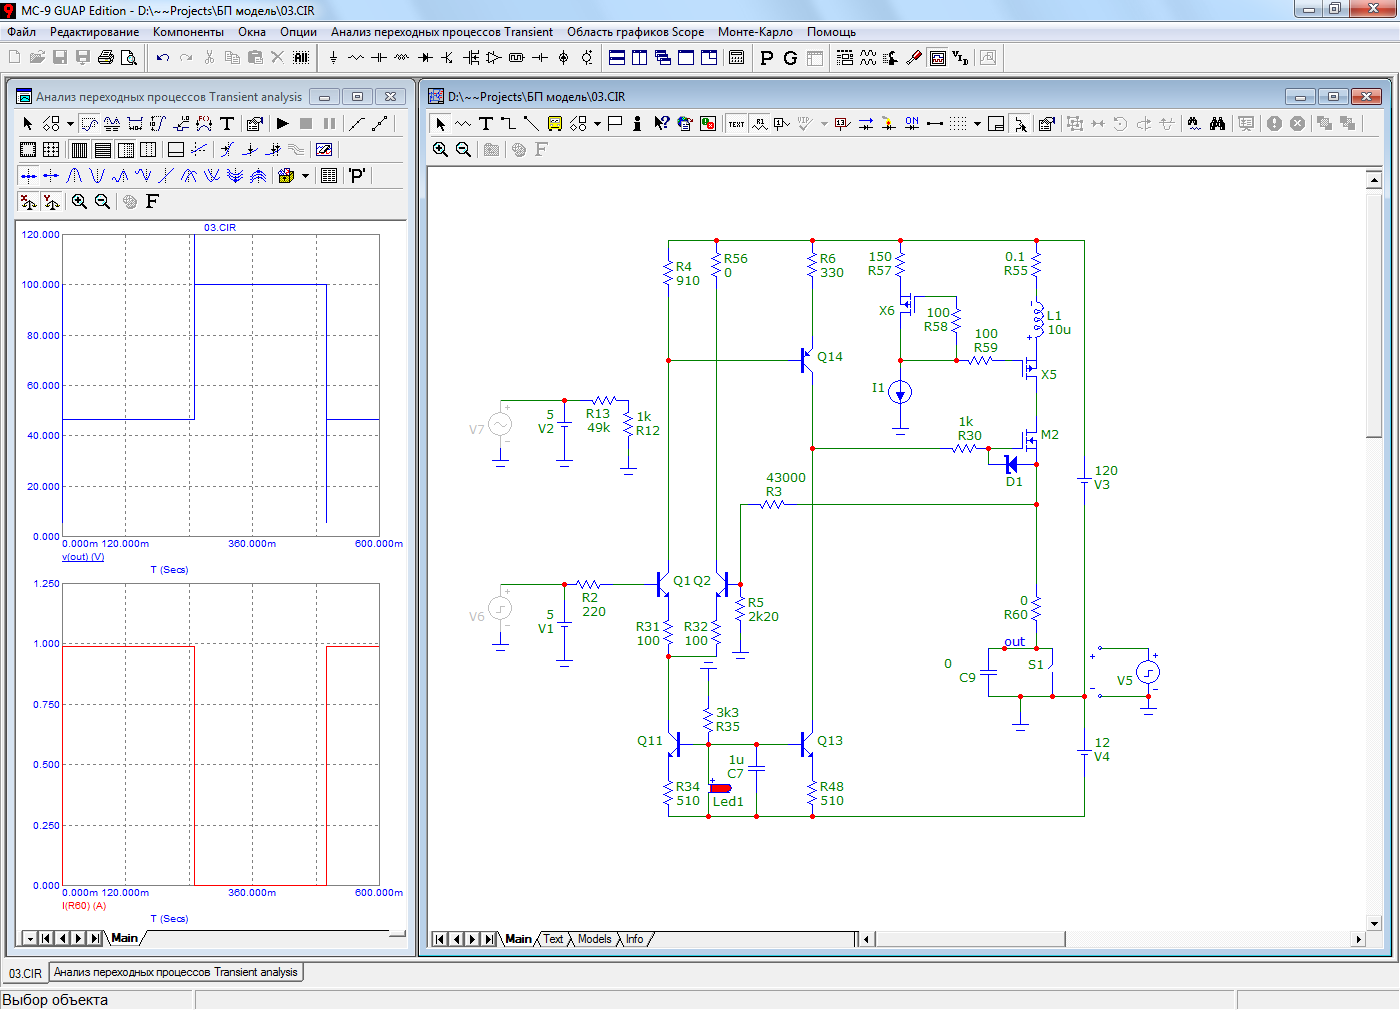Image resolution: width=1400 pixels, height=1010 pixels.
Task: Expand the dropdown next to grid dots icon
Action: pos(977,124)
